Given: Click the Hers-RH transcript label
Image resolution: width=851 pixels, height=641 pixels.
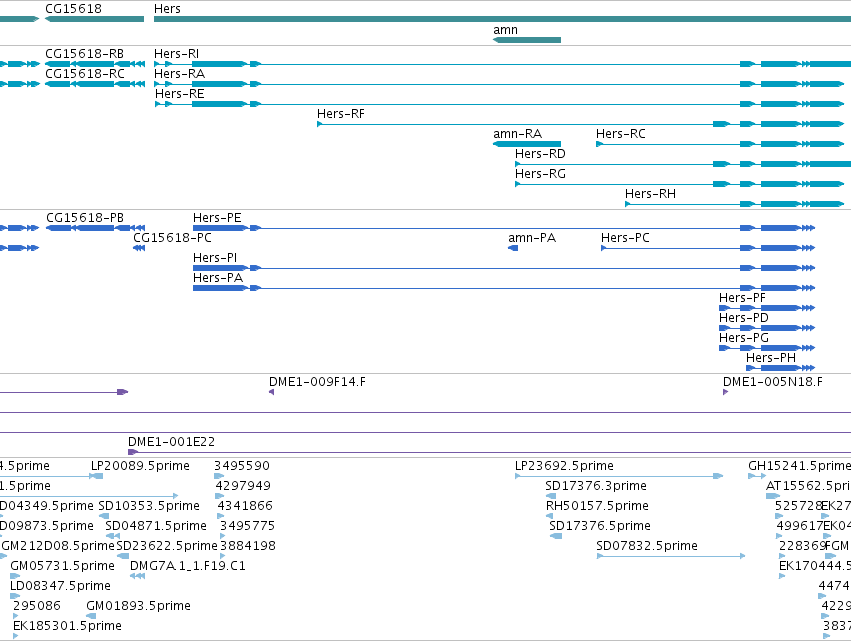Looking at the screenshot, I should [x=650, y=194].
